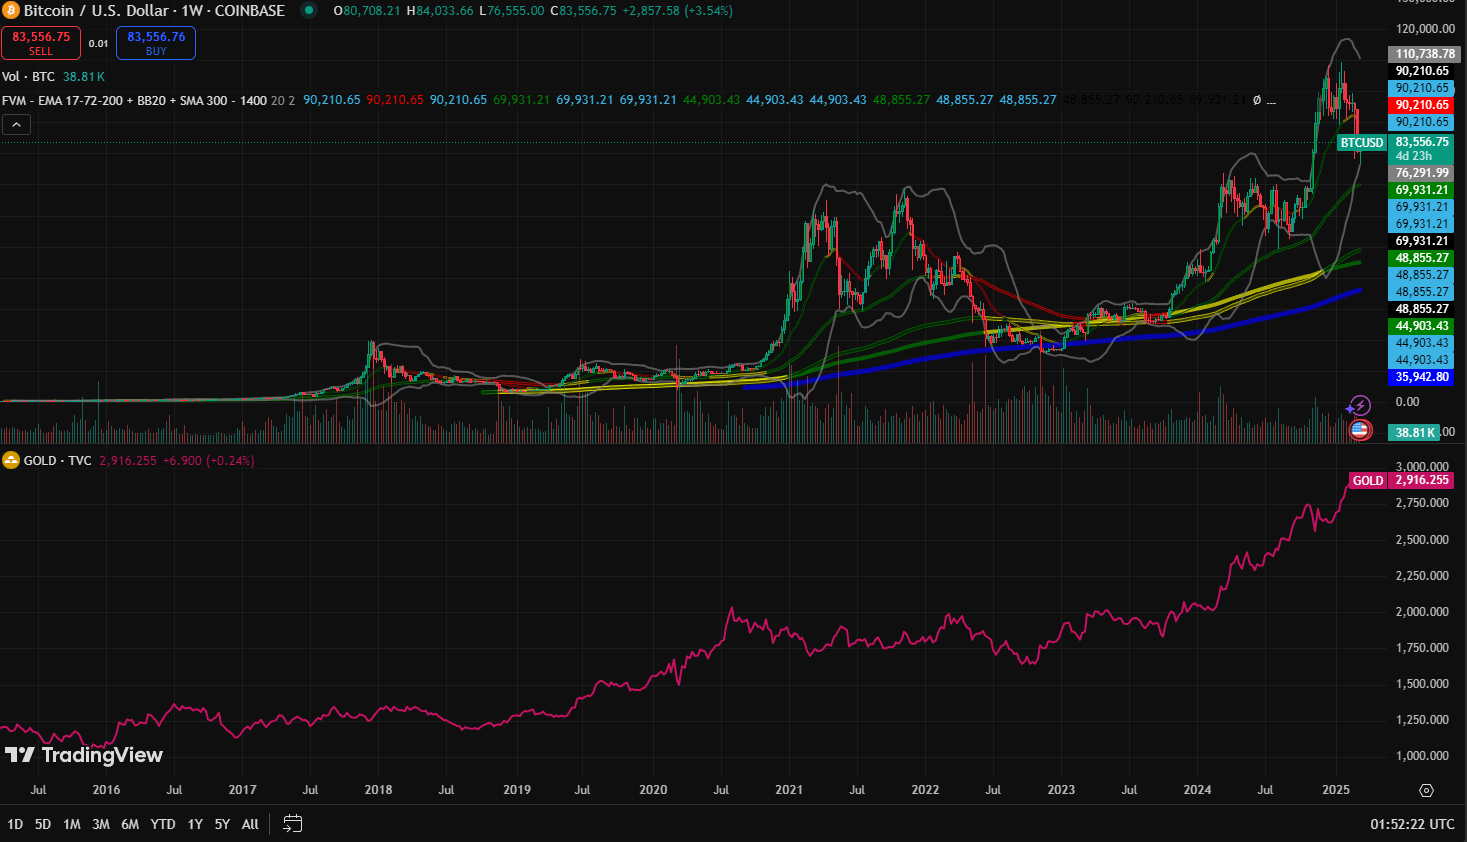
Task: Click the BTCUSD price line label
Action: tap(1362, 143)
